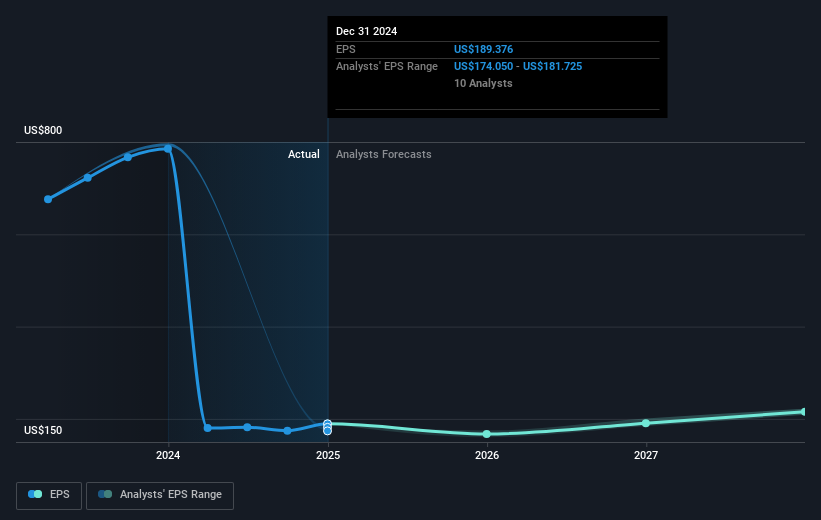
Task: Click the first EPS data point on left
Action: [48, 199]
